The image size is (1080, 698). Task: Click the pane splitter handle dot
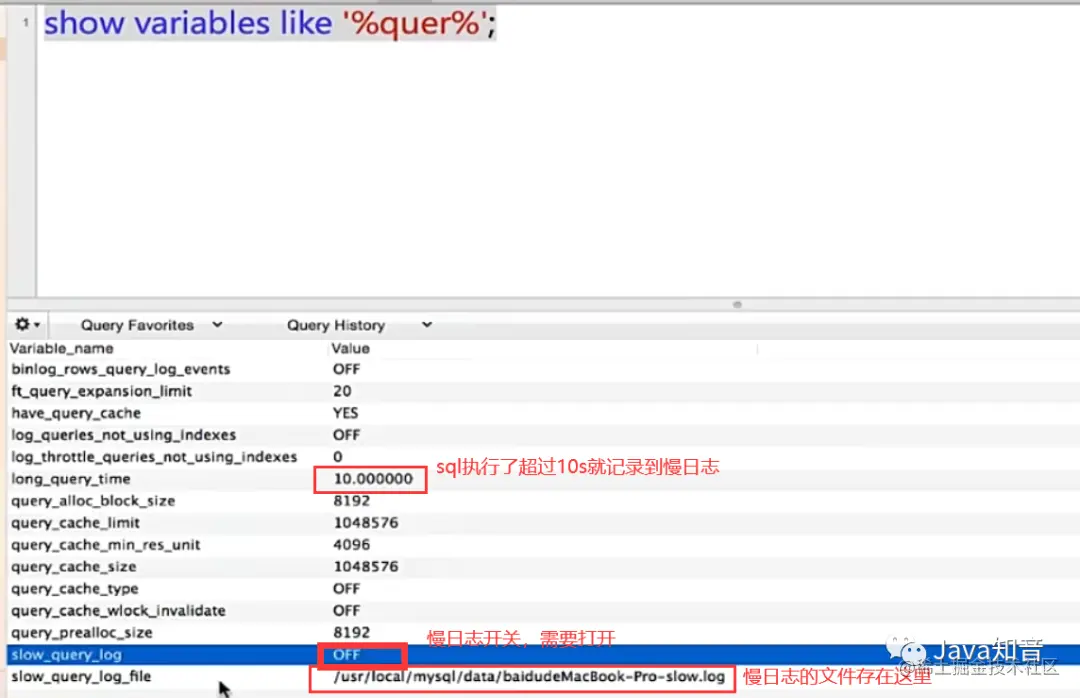point(737,305)
